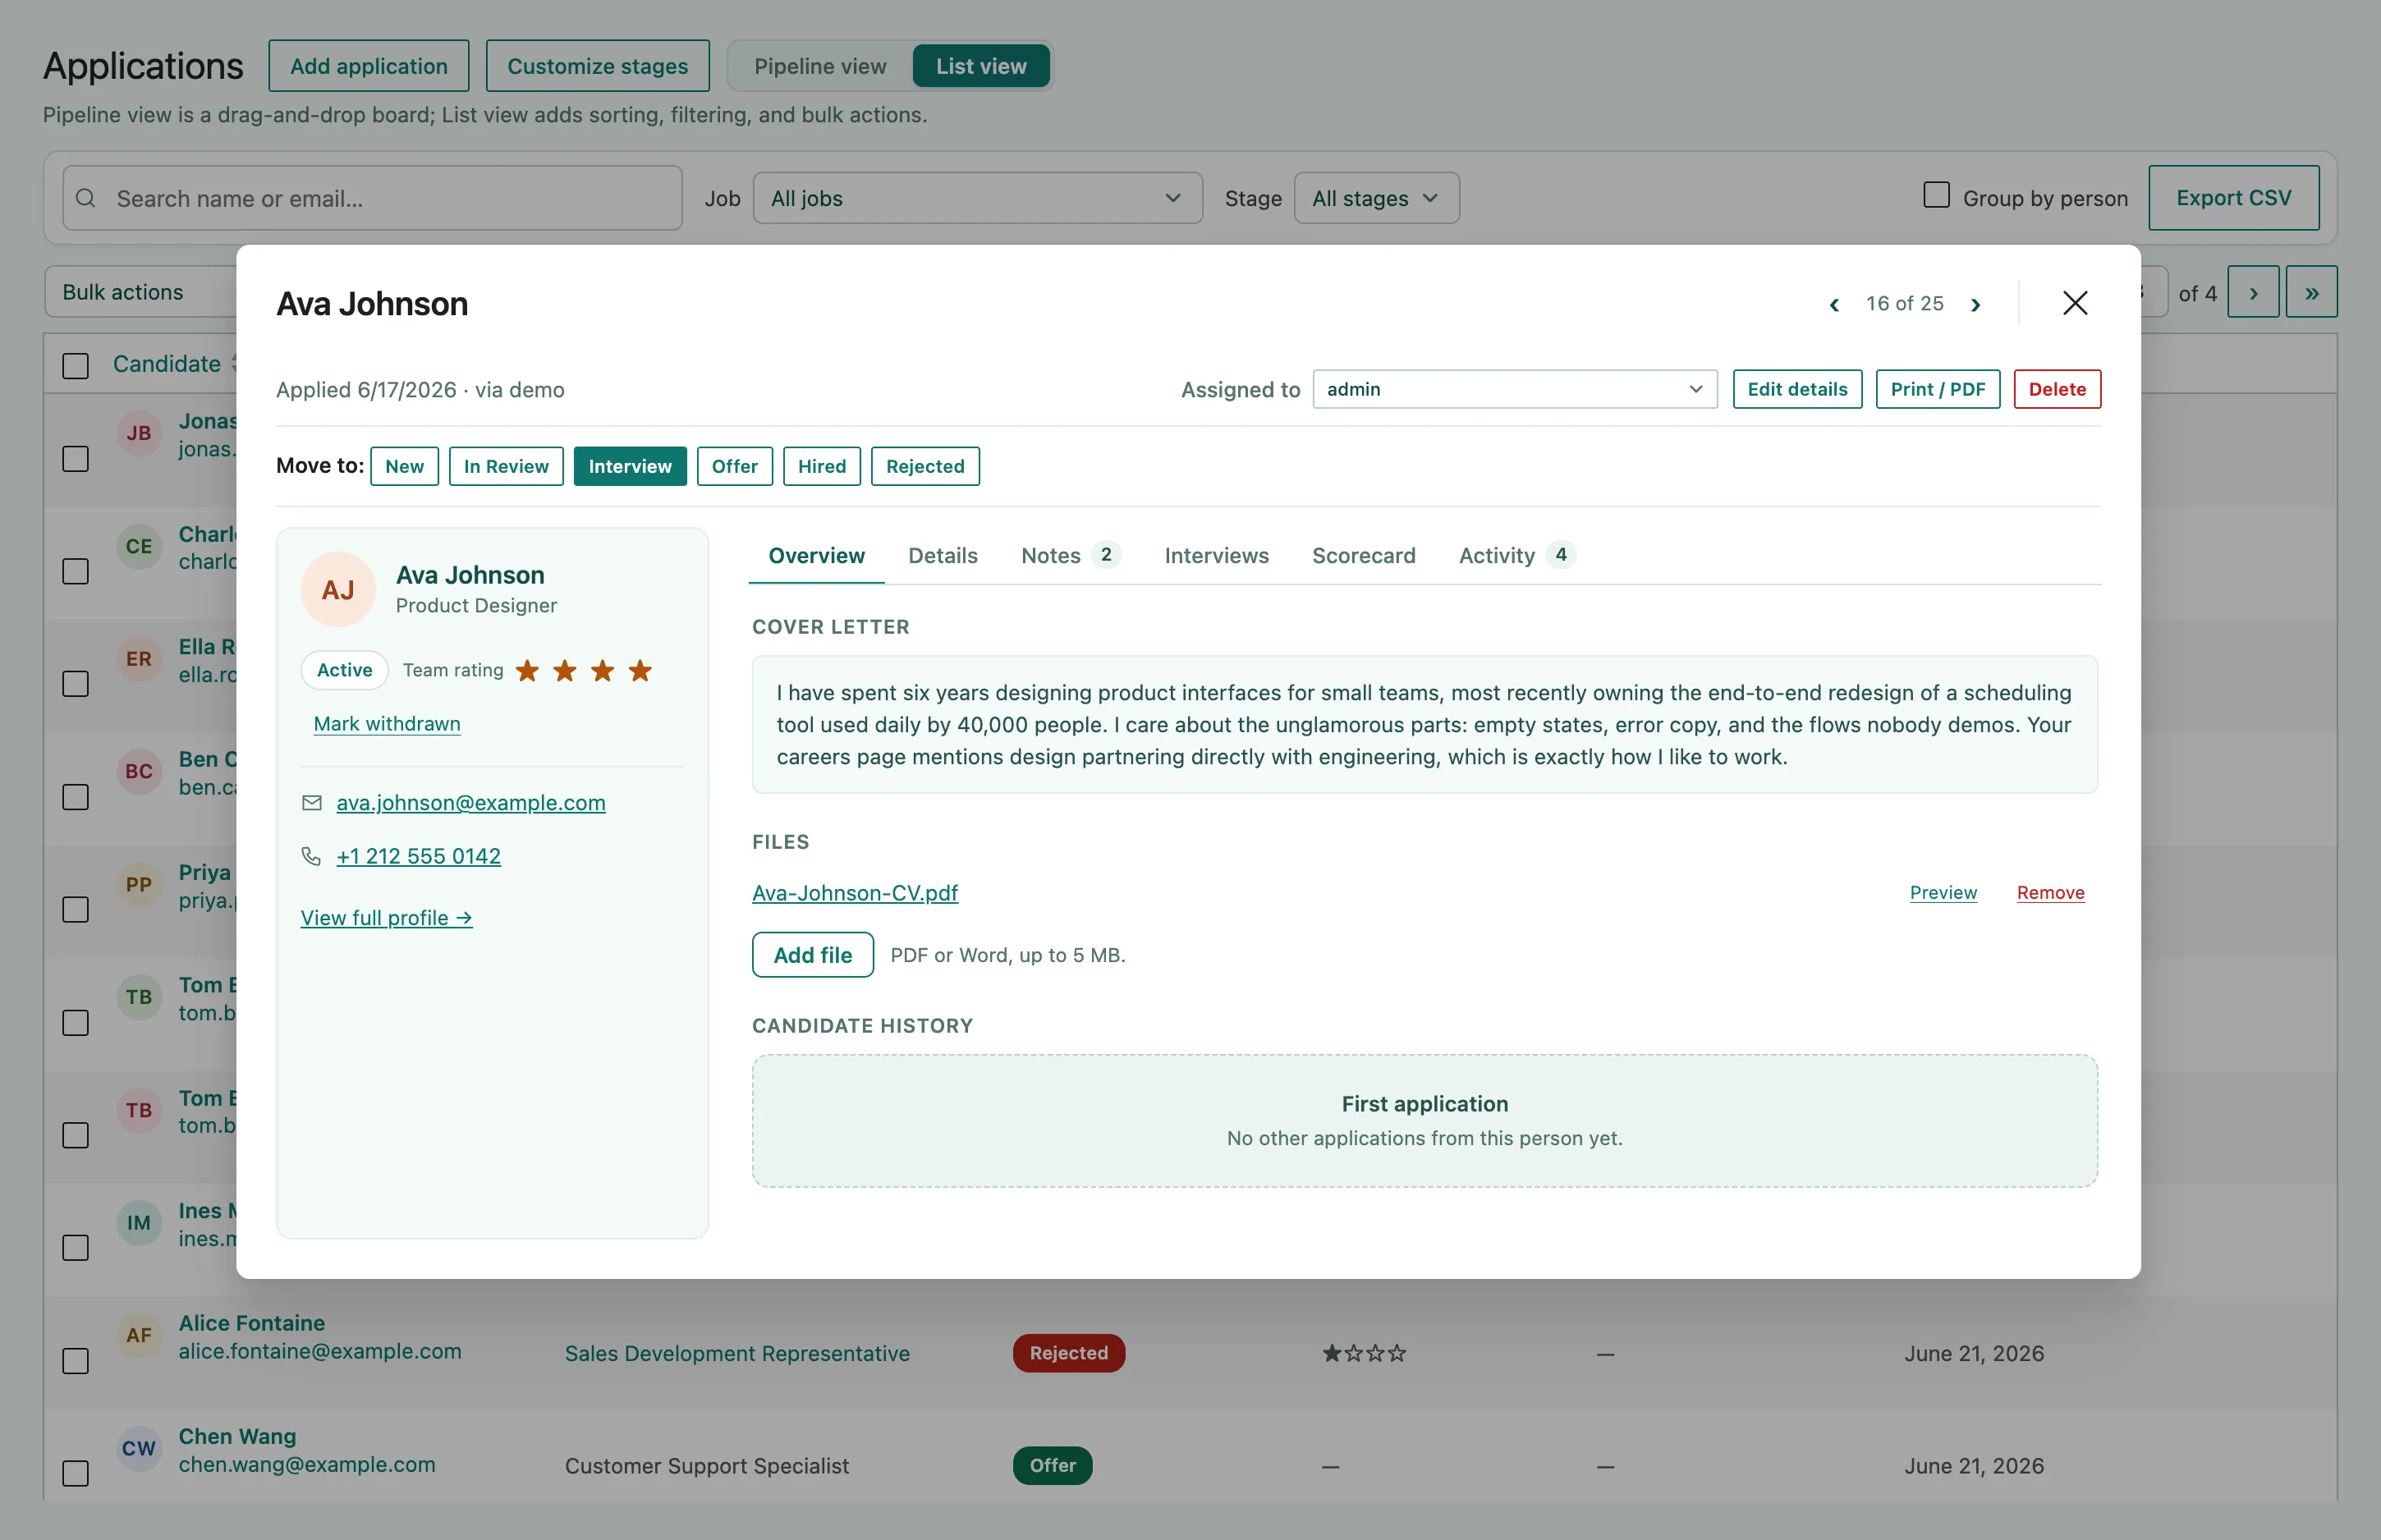Image resolution: width=2381 pixels, height=1540 pixels.
Task: Move application to In Review stage
Action: click(506, 466)
